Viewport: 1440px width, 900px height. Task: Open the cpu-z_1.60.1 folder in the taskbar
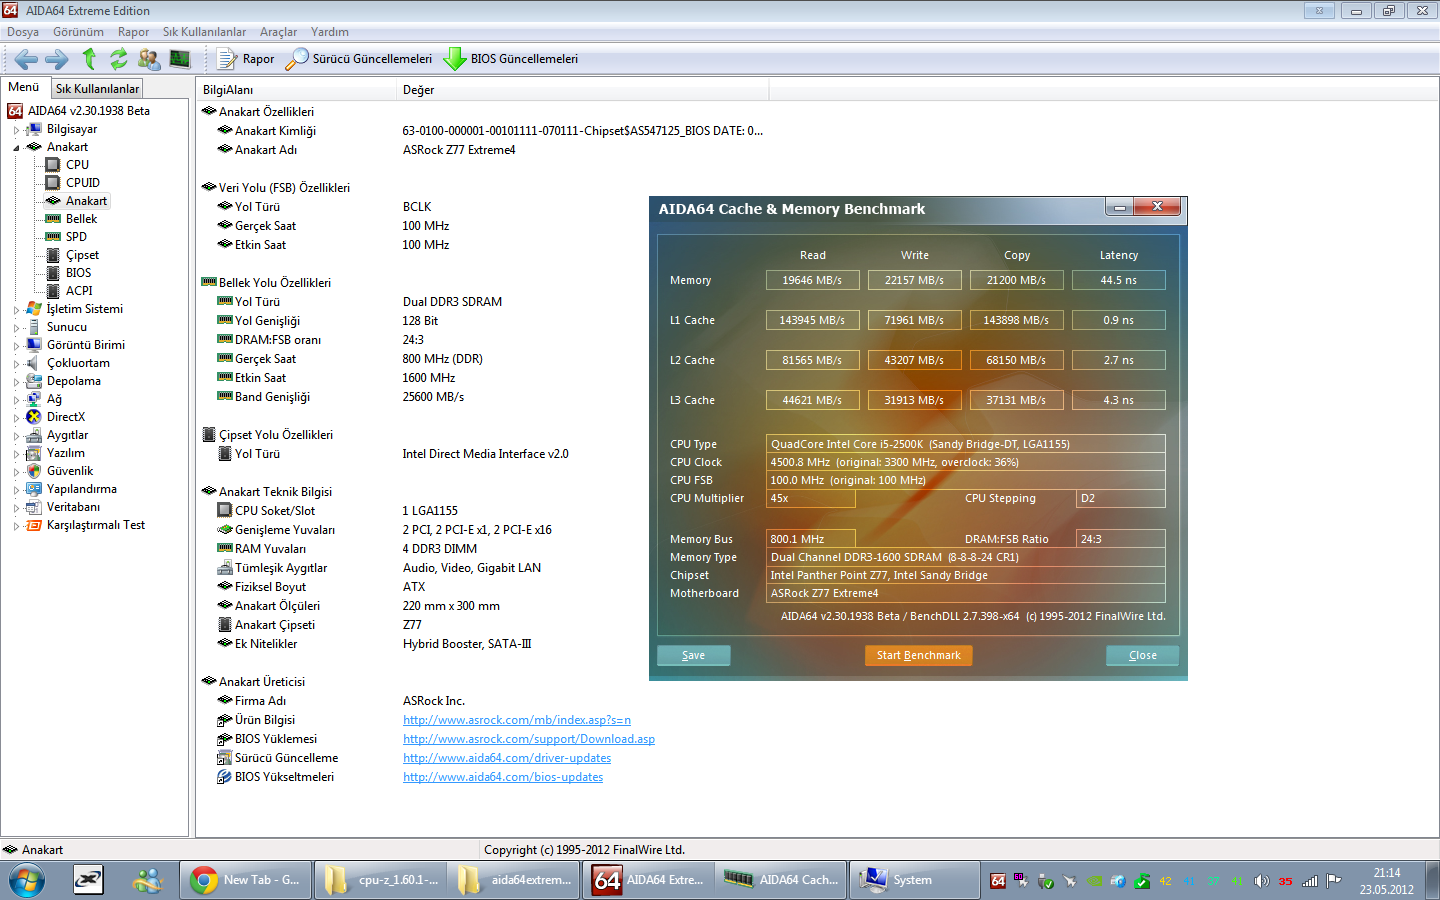[380, 880]
